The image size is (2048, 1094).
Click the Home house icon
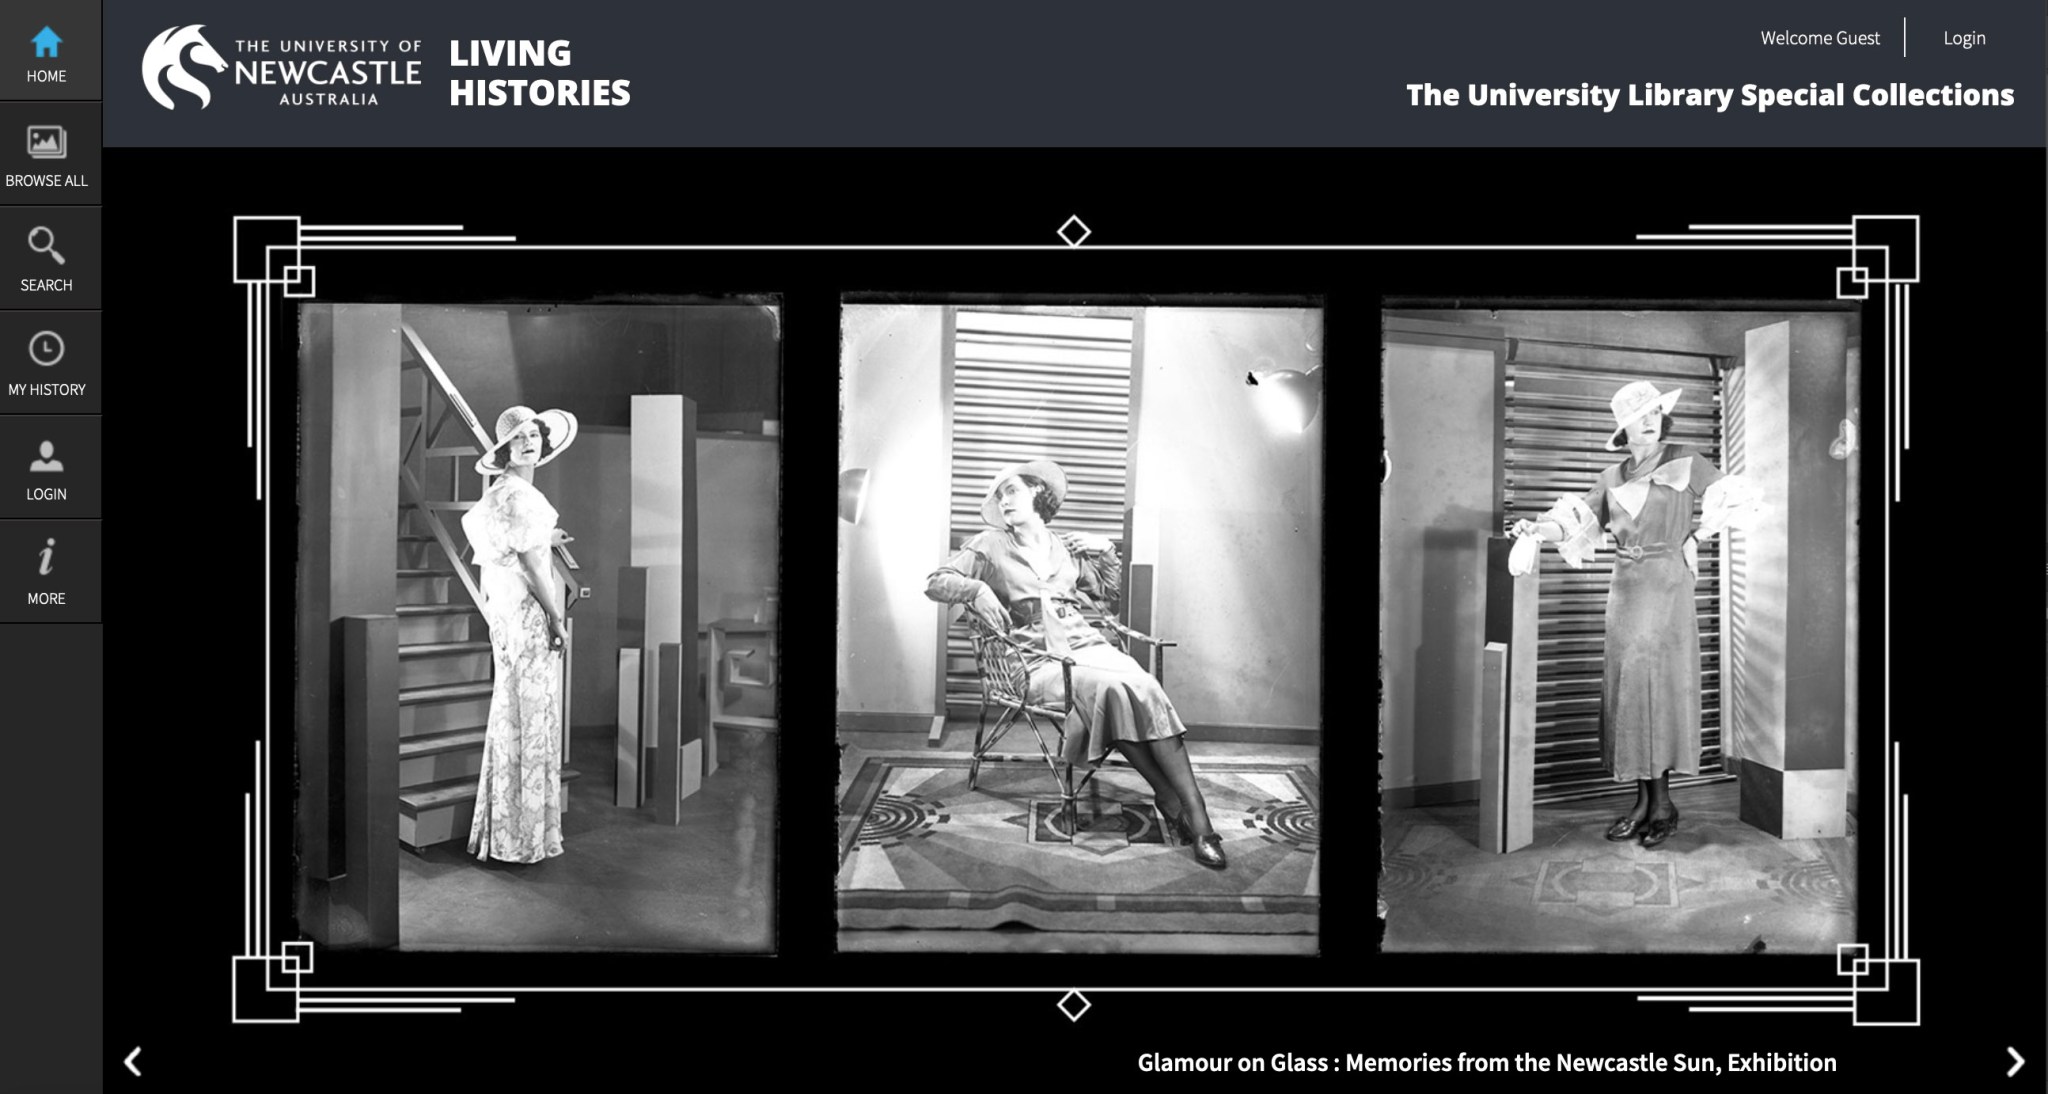pyautogui.click(x=46, y=42)
